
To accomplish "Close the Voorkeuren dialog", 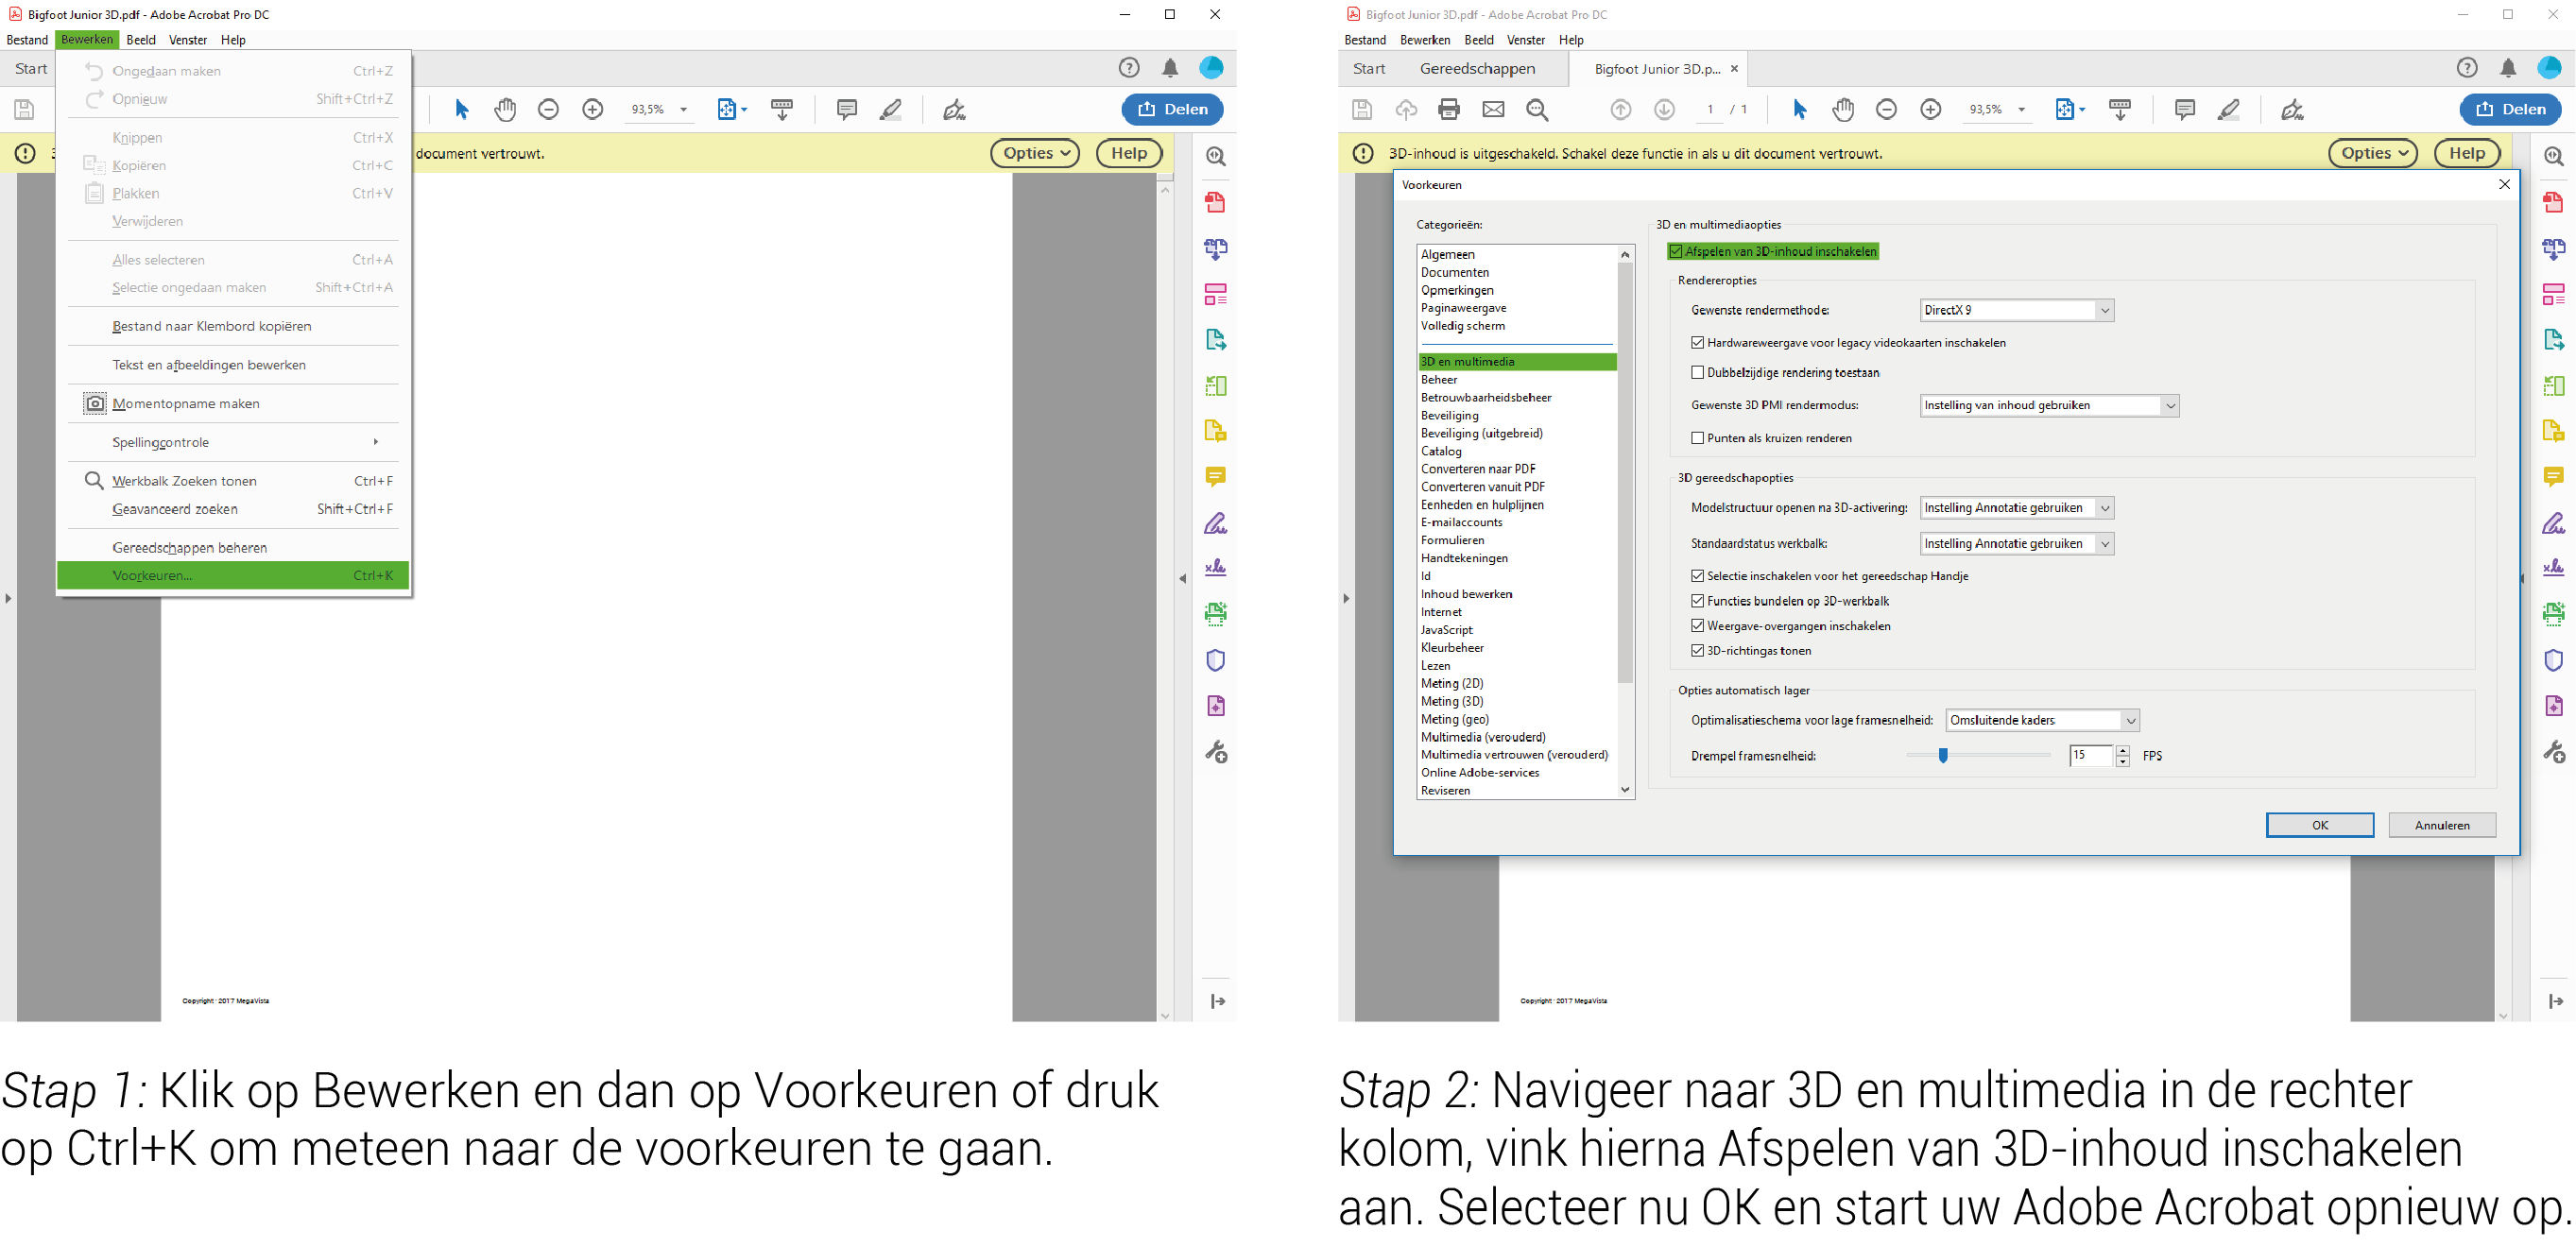I will tap(2504, 185).
